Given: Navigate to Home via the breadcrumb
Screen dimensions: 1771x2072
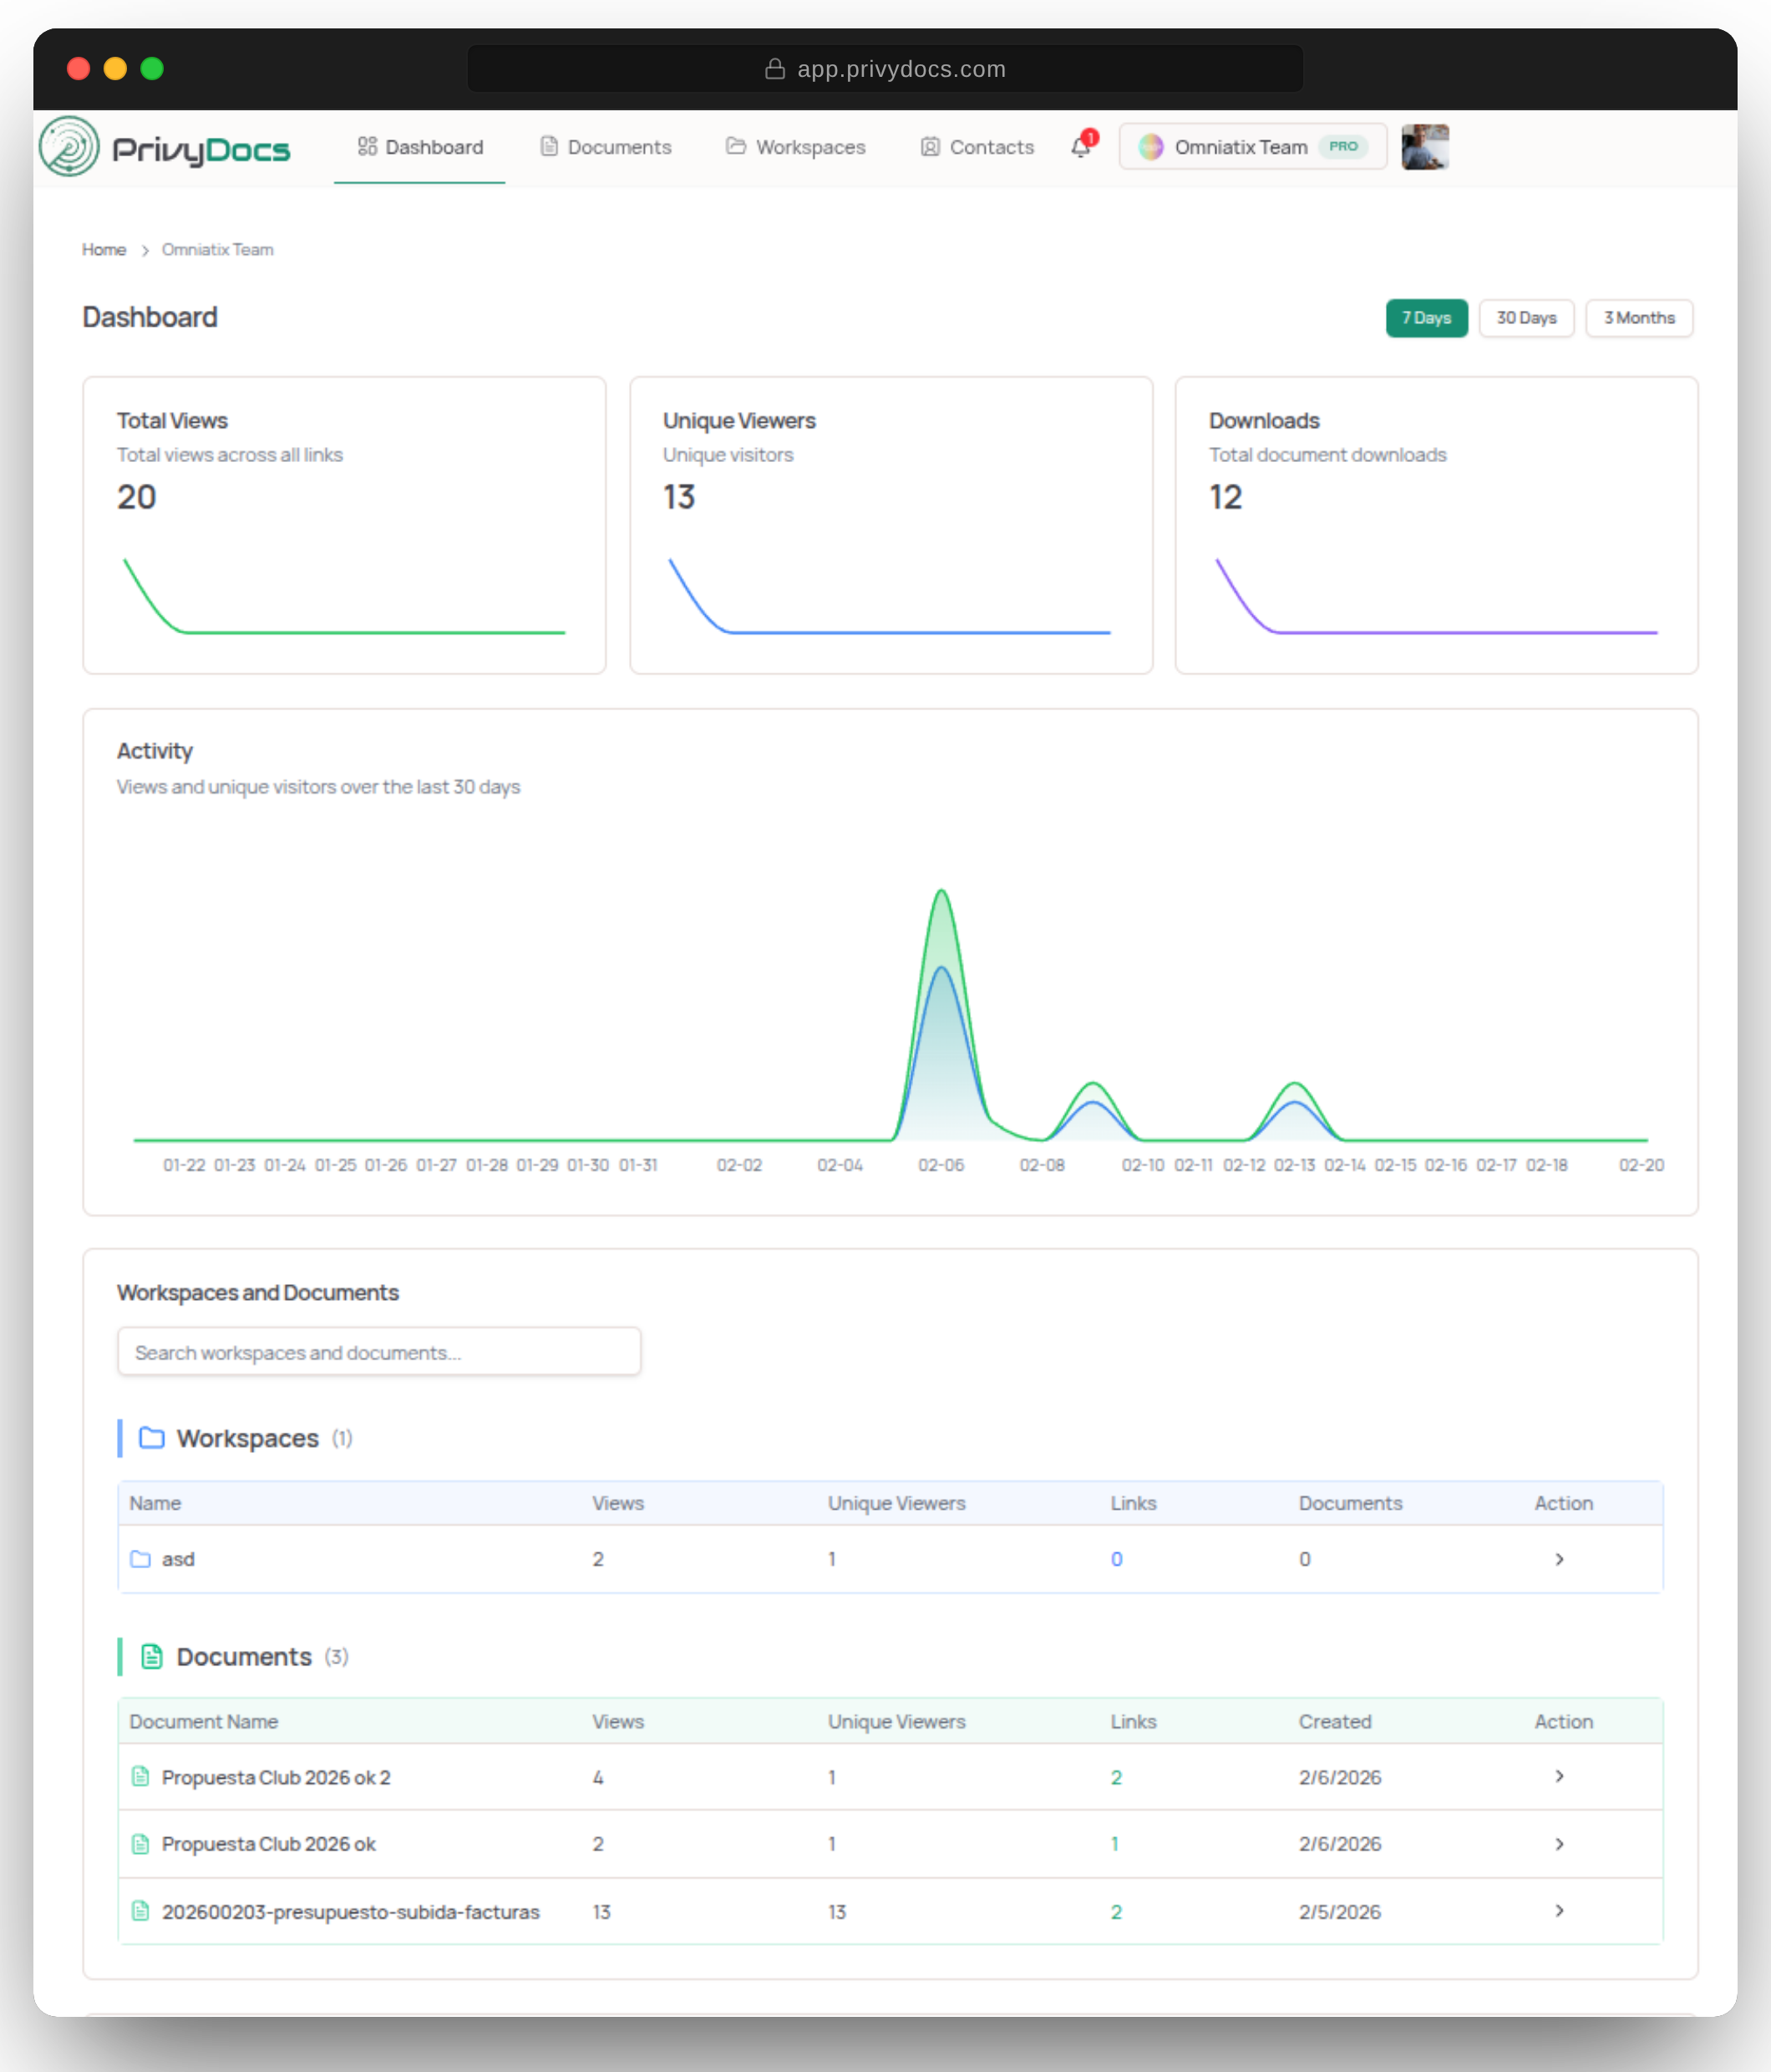Looking at the screenshot, I should (x=104, y=249).
